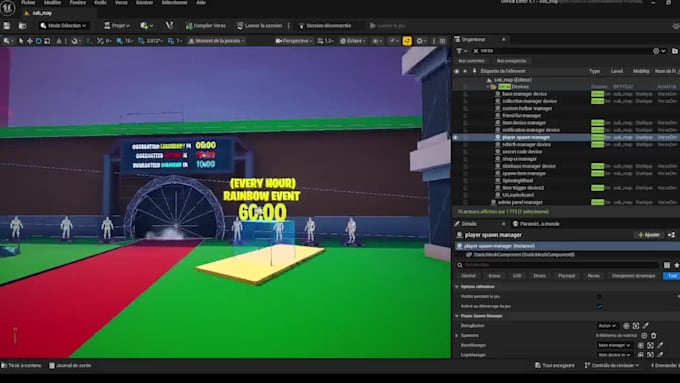Select custom hotbar manager row
This screenshot has height=383, width=680.
pos(527,108)
